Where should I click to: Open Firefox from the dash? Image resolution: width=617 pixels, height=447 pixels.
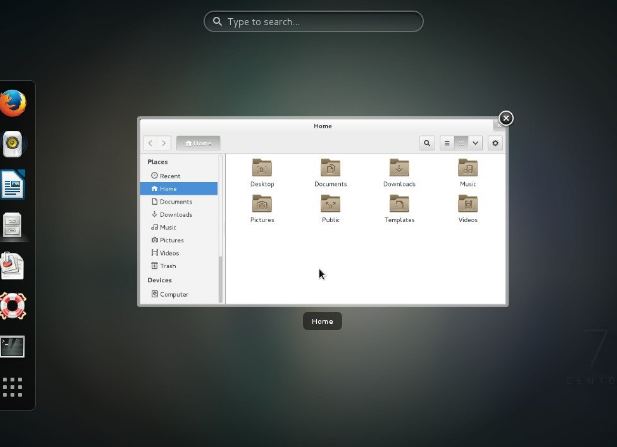[13, 103]
